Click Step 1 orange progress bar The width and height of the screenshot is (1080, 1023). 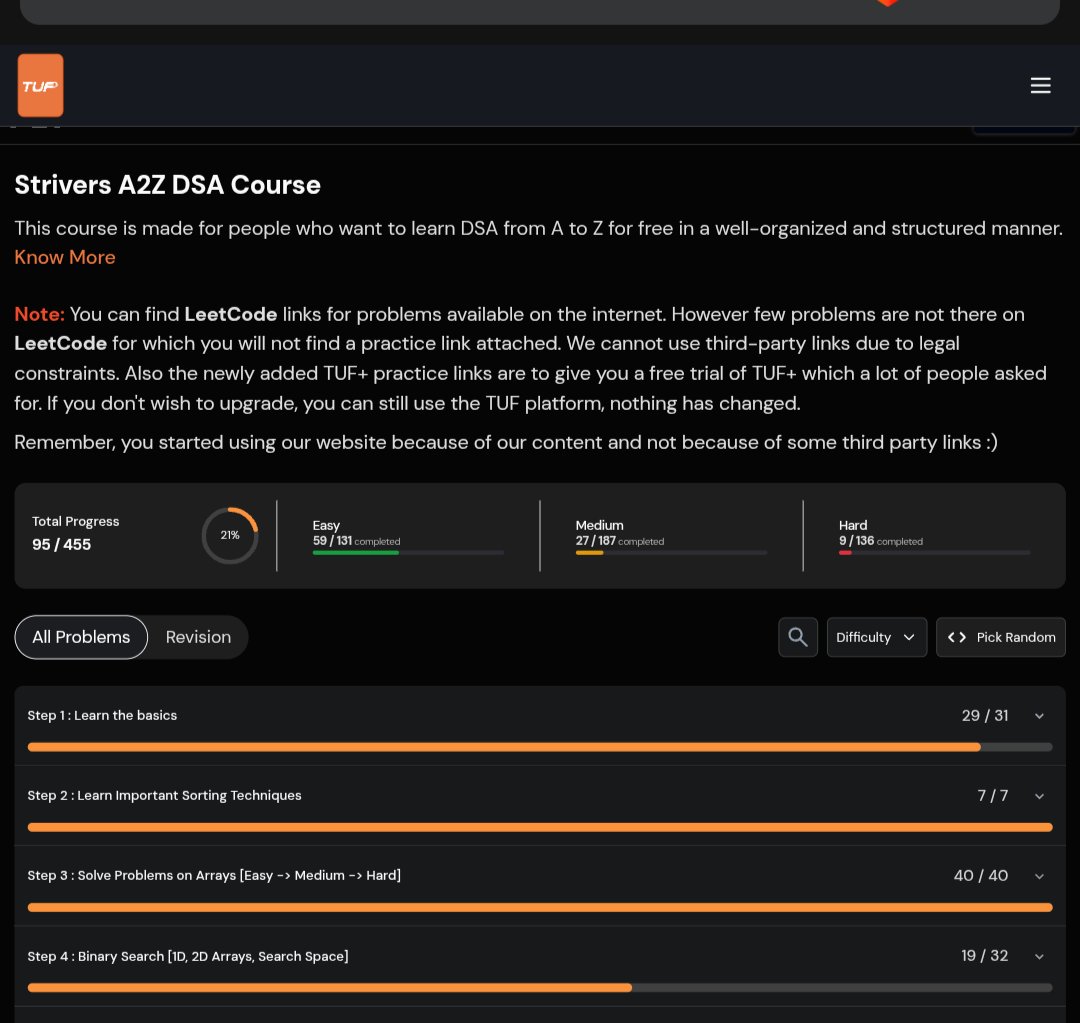pos(540,747)
